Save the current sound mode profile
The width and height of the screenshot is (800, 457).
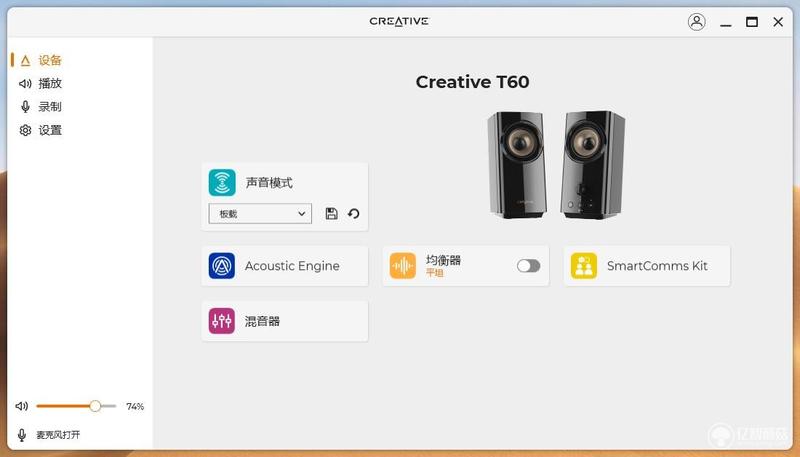coord(332,214)
